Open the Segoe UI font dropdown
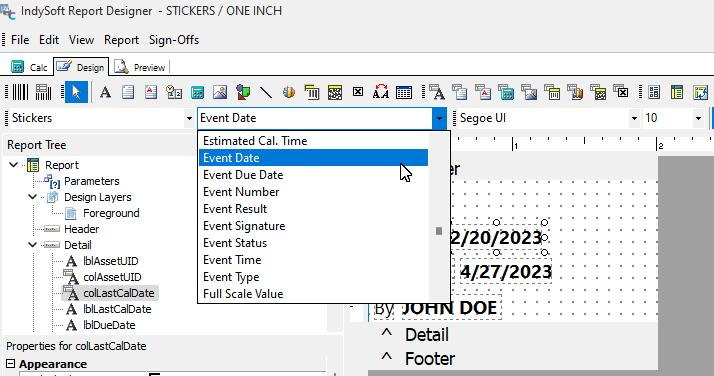The height and width of the screenshot is (376, 714). pyautogui.click(x=634, y=118)
